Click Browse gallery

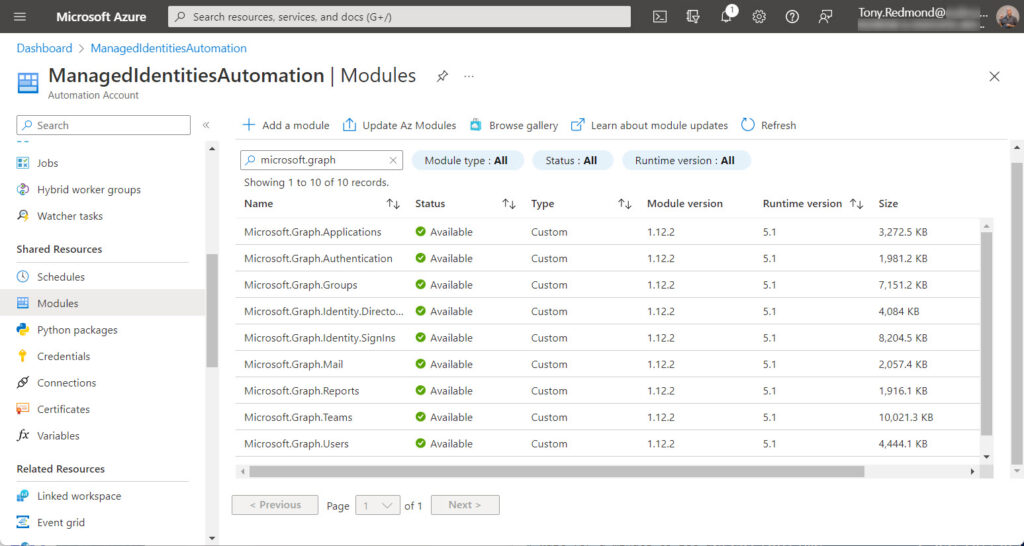(513, 125)
